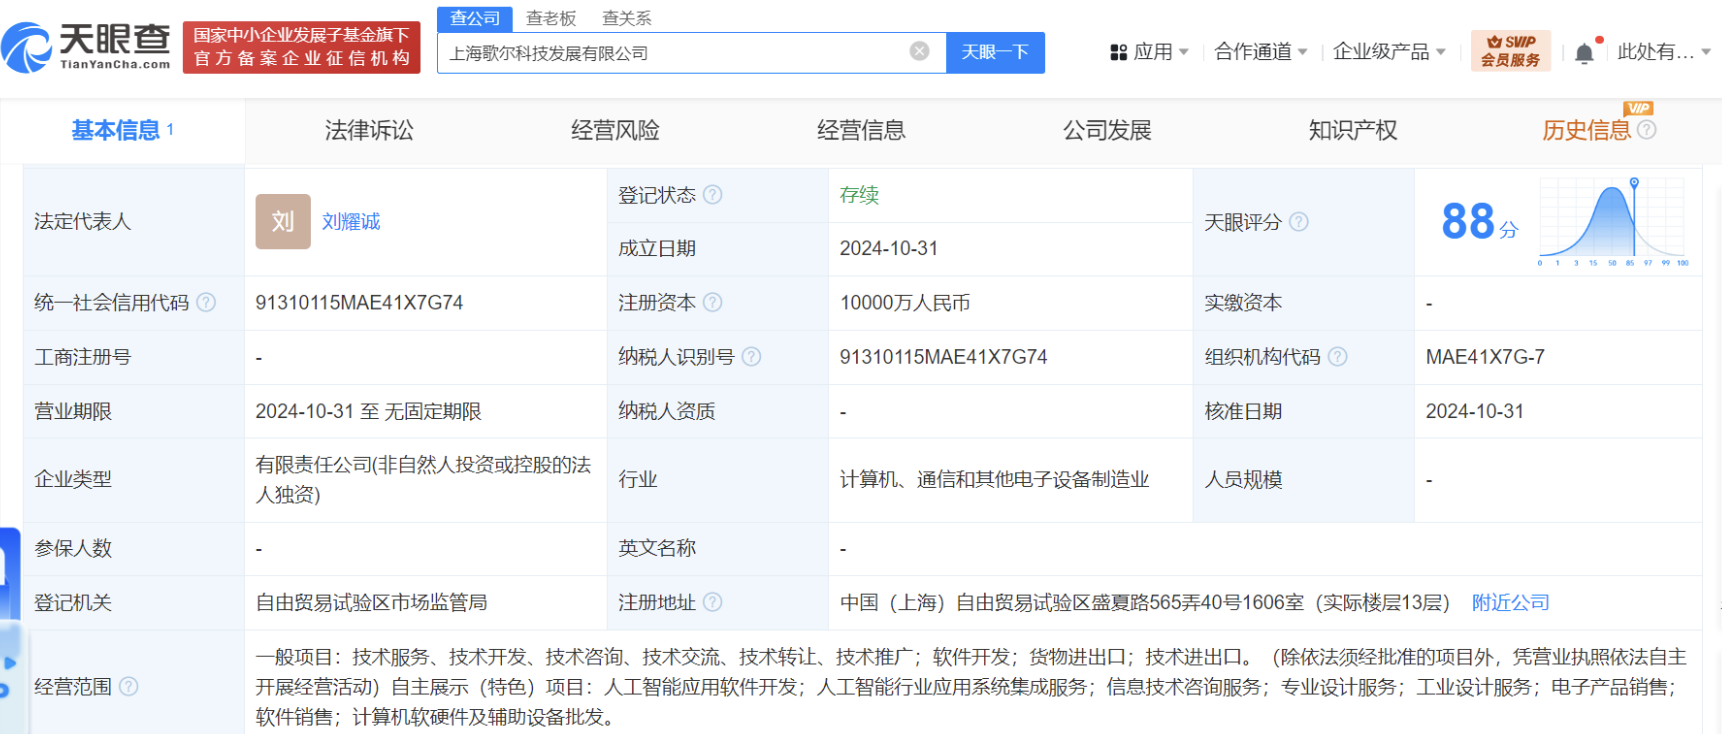Click help icon beside 统一社会信用代码
1722x734 pixels.
[206, 302]
